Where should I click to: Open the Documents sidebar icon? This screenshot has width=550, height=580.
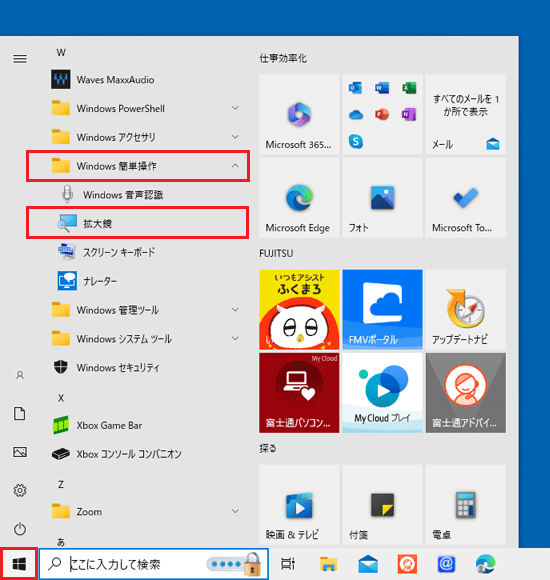point(20,414)
